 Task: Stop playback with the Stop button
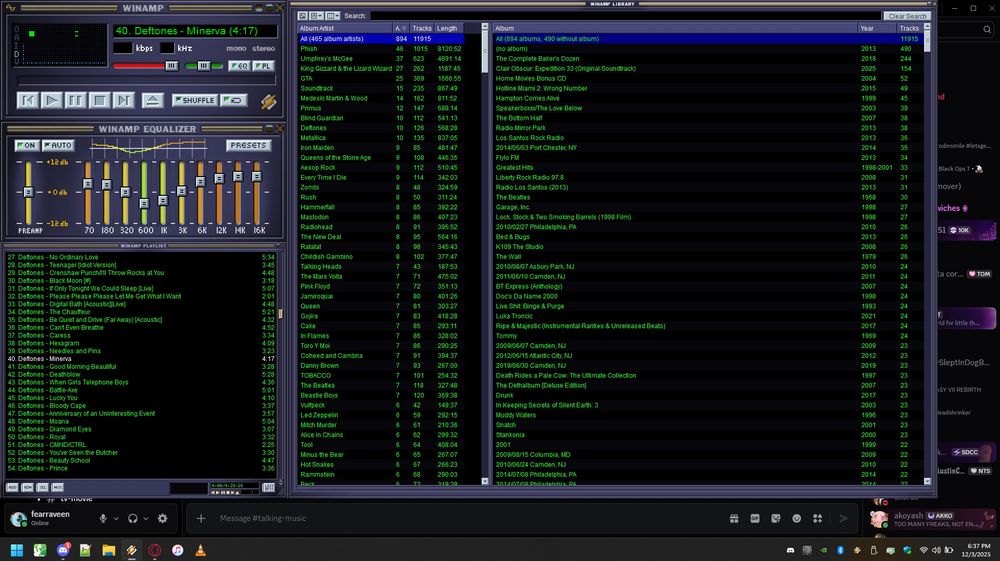[99, 100]
